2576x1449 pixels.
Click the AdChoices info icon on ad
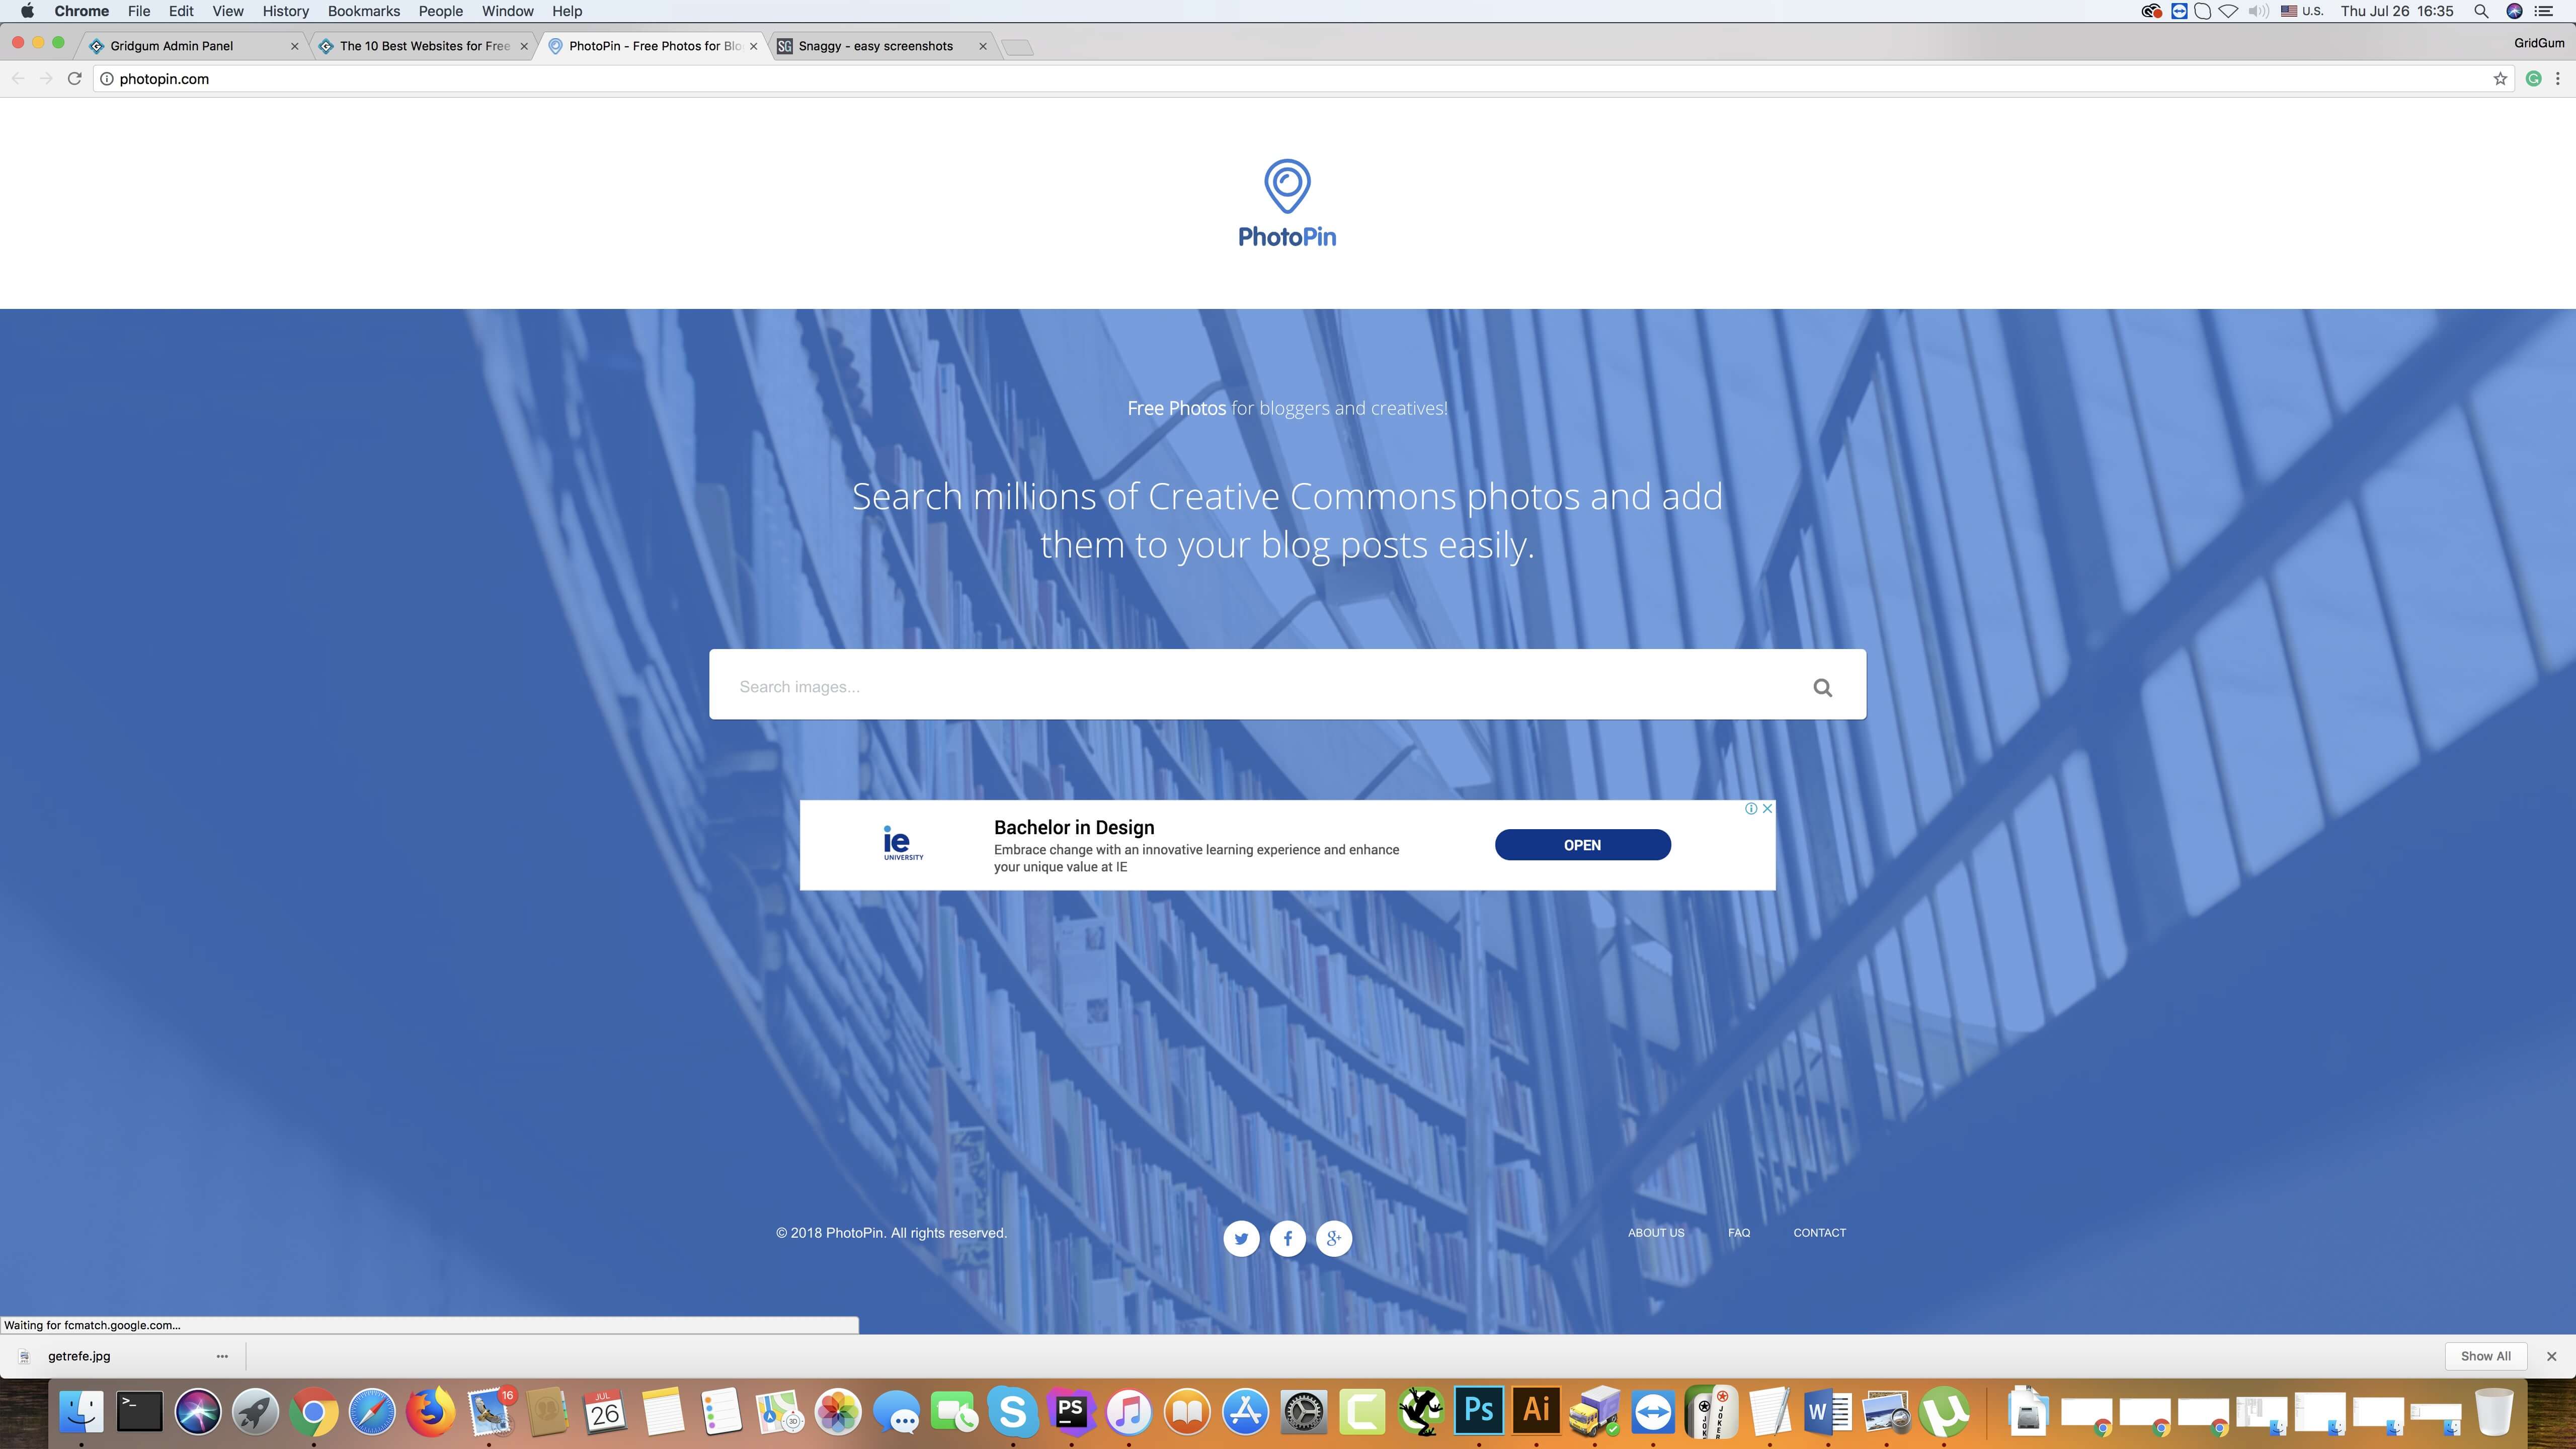point(1751,808)
